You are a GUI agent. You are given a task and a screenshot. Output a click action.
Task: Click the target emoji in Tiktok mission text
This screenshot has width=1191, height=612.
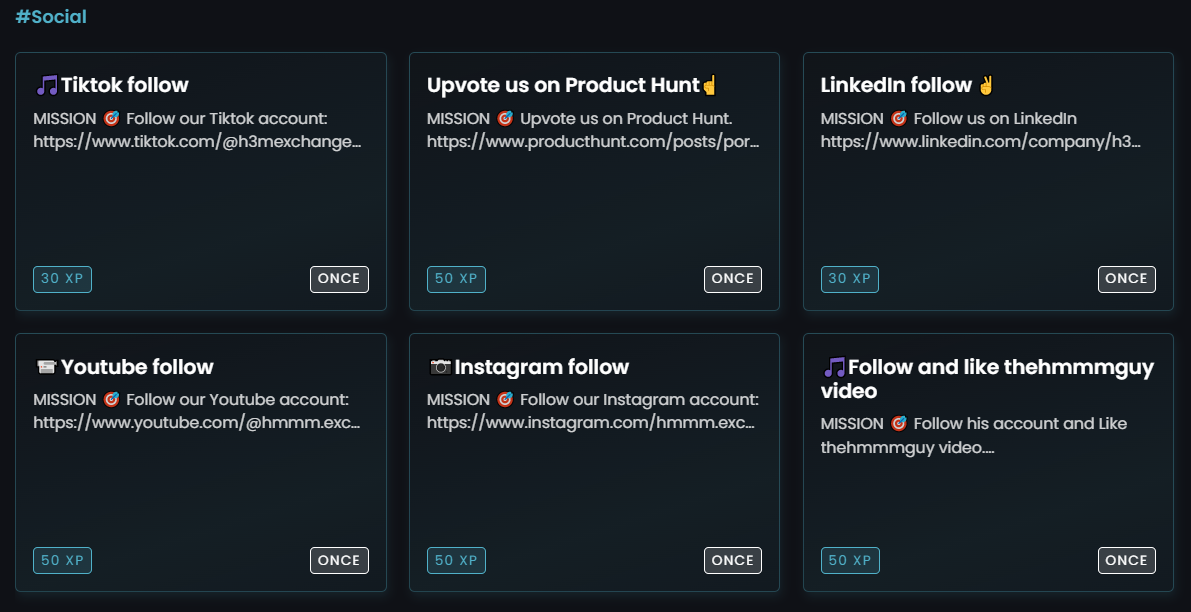pos(111,118)
